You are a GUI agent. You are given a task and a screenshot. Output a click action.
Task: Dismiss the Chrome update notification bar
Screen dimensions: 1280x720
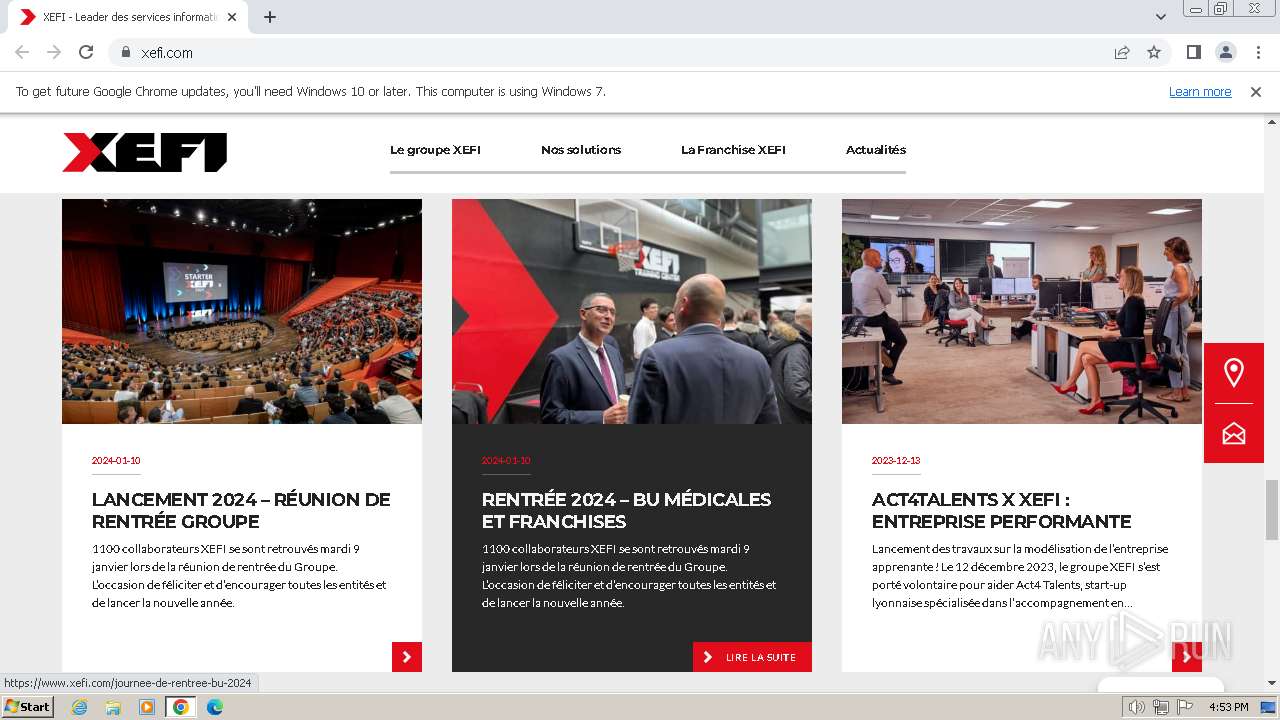(1256, 91)
